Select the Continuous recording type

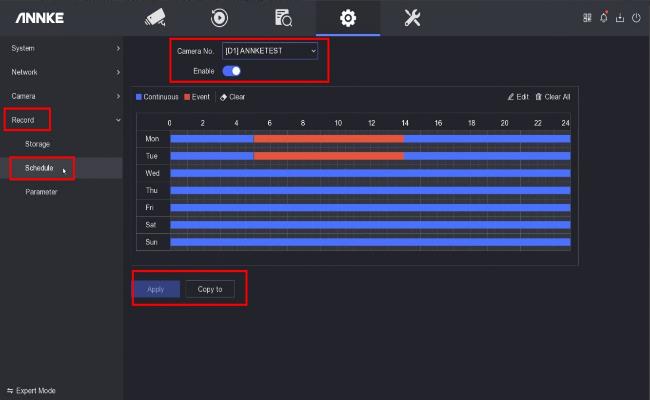(157, 97)
